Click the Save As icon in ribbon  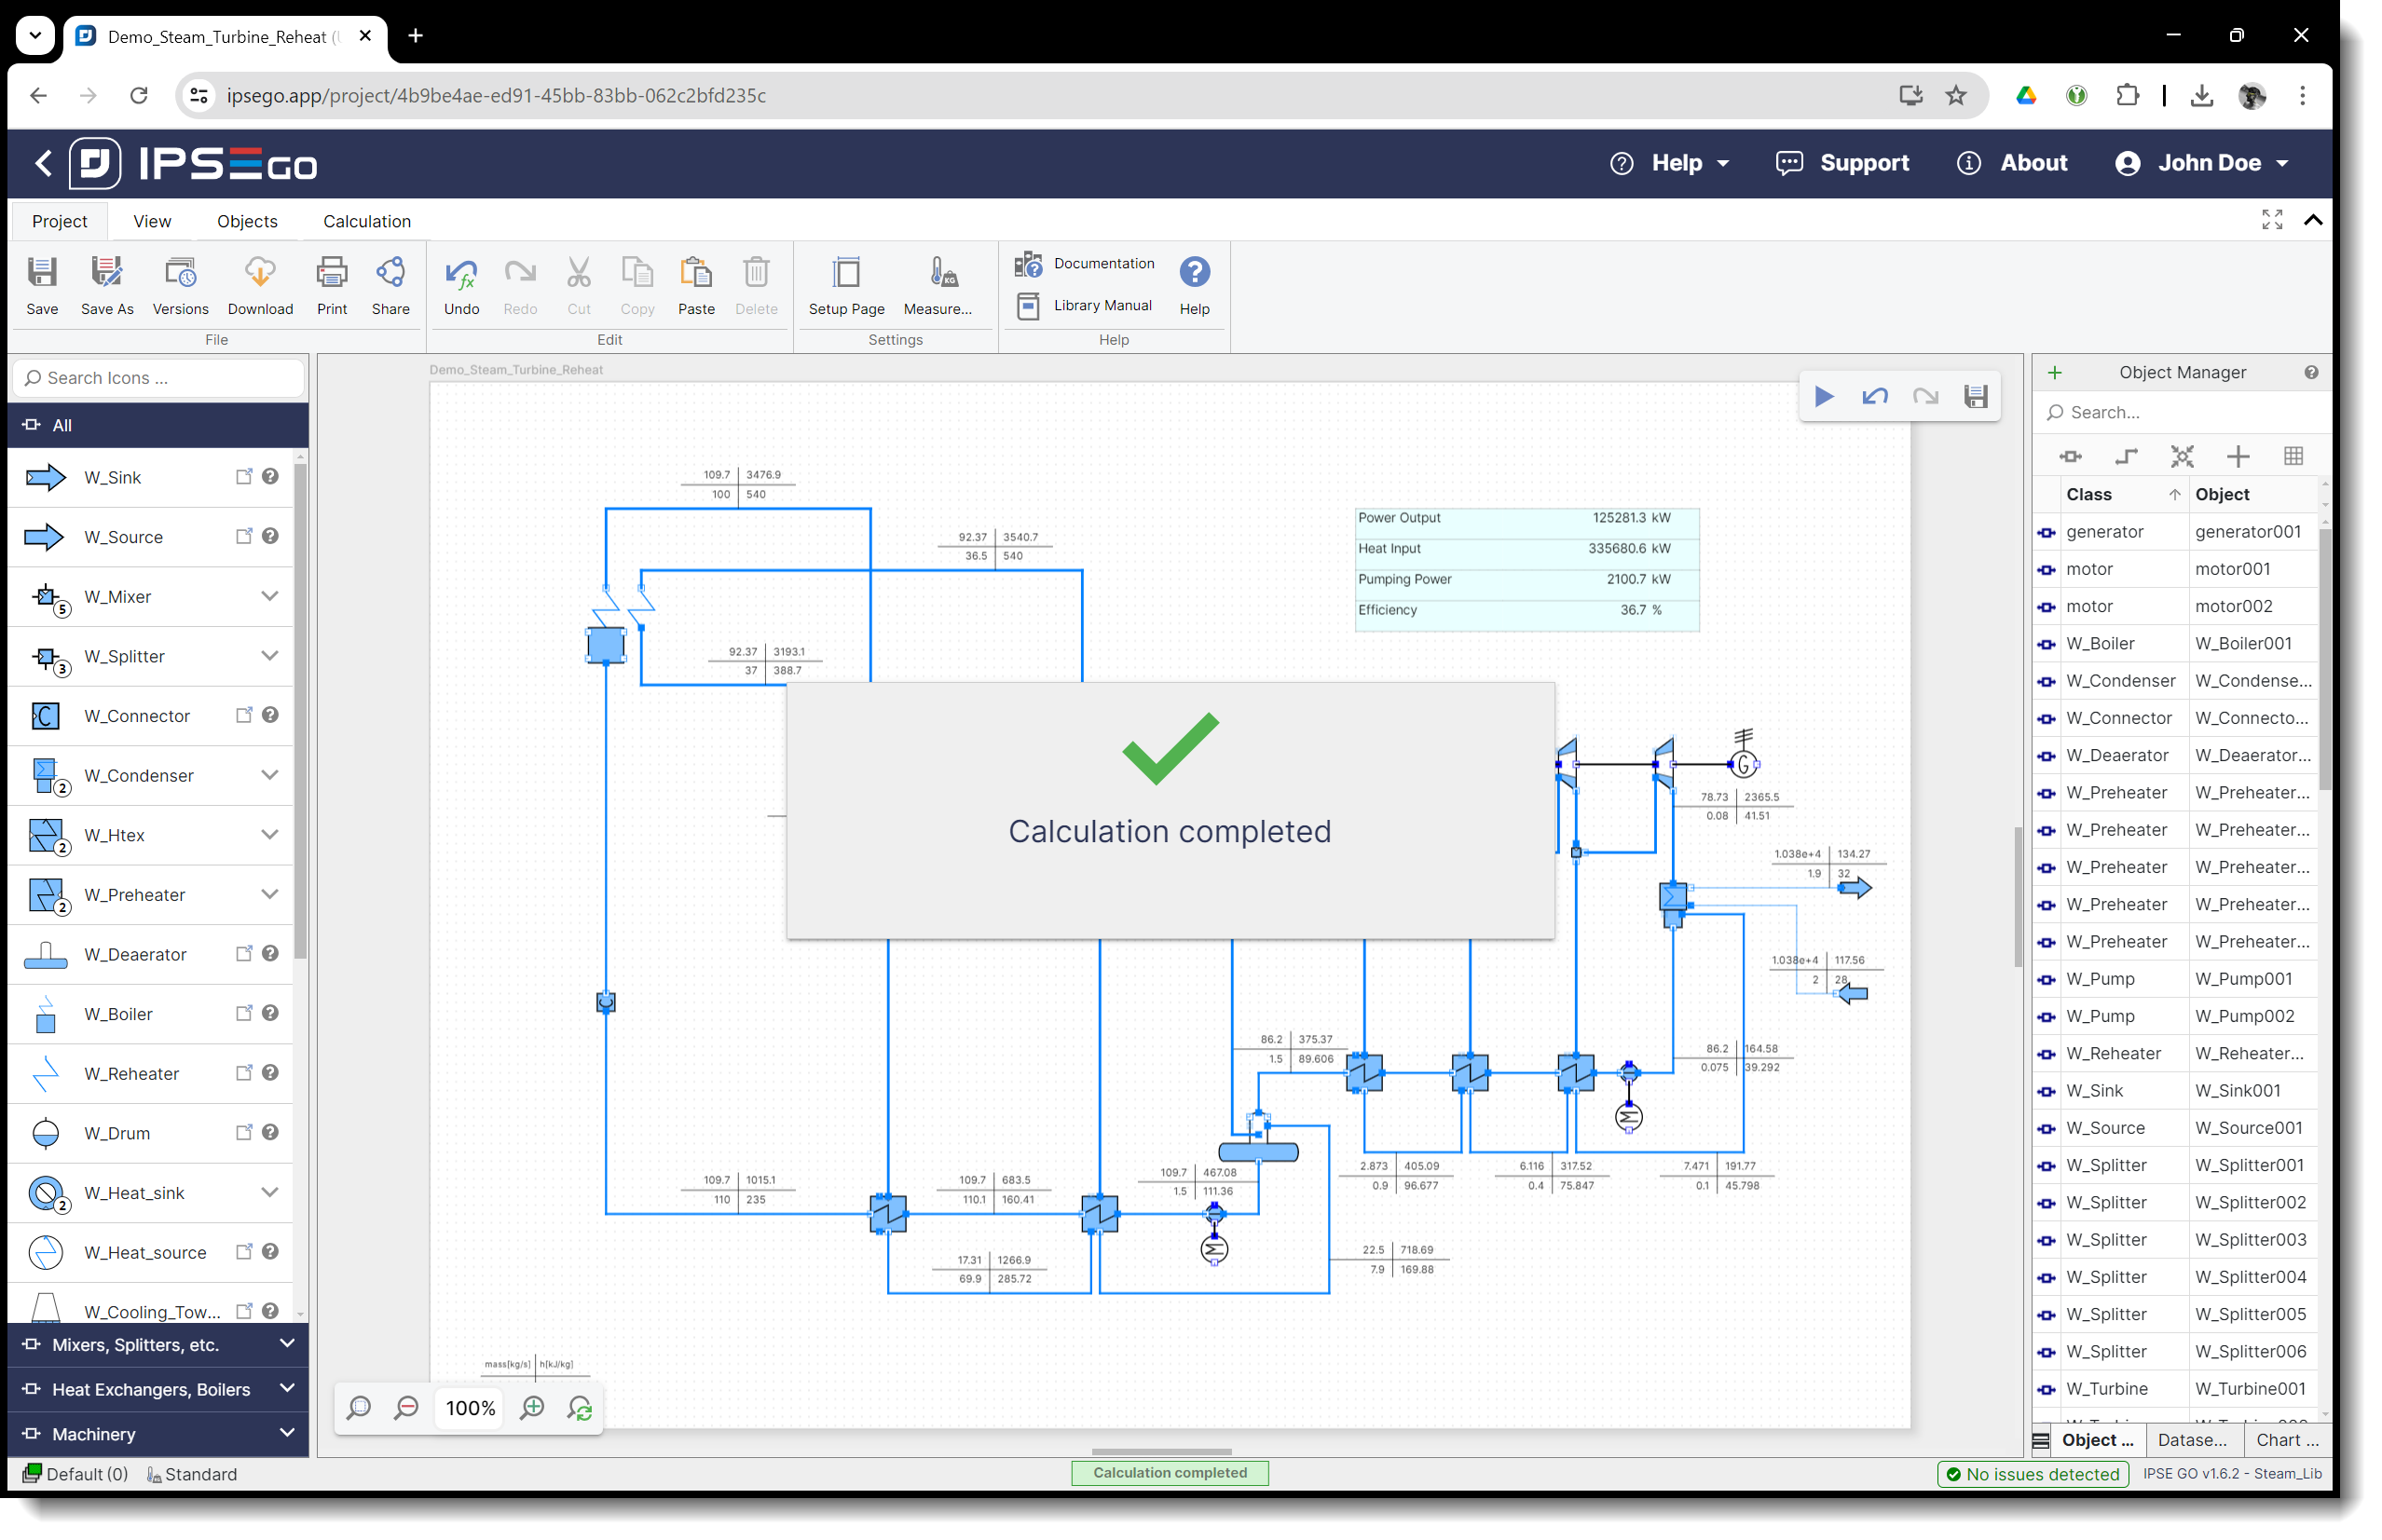[106, 273]
